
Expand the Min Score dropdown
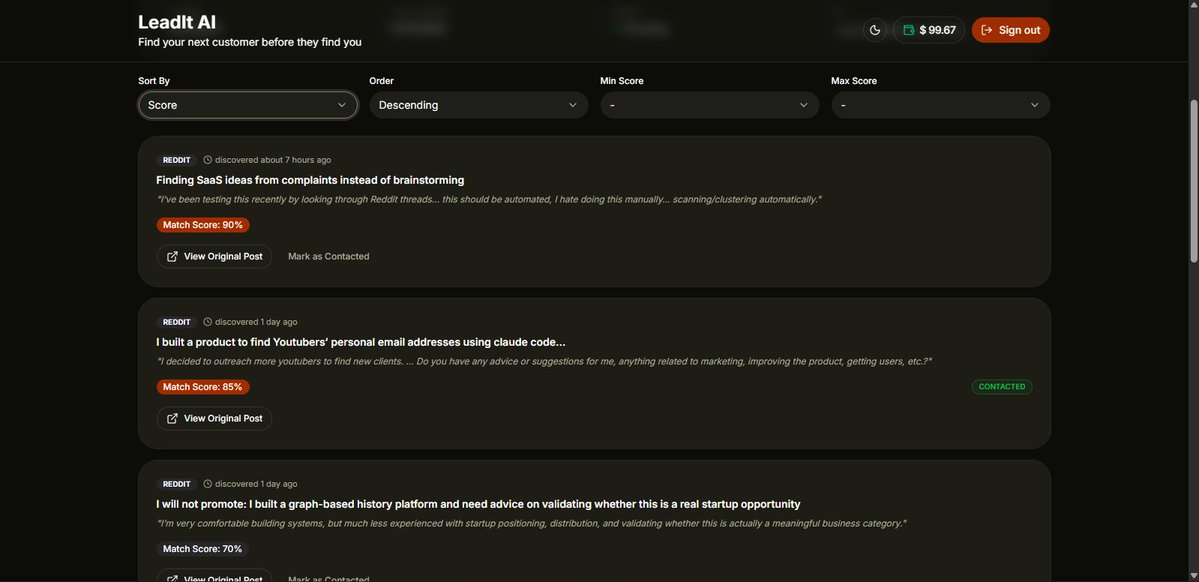tap(710, 105)
